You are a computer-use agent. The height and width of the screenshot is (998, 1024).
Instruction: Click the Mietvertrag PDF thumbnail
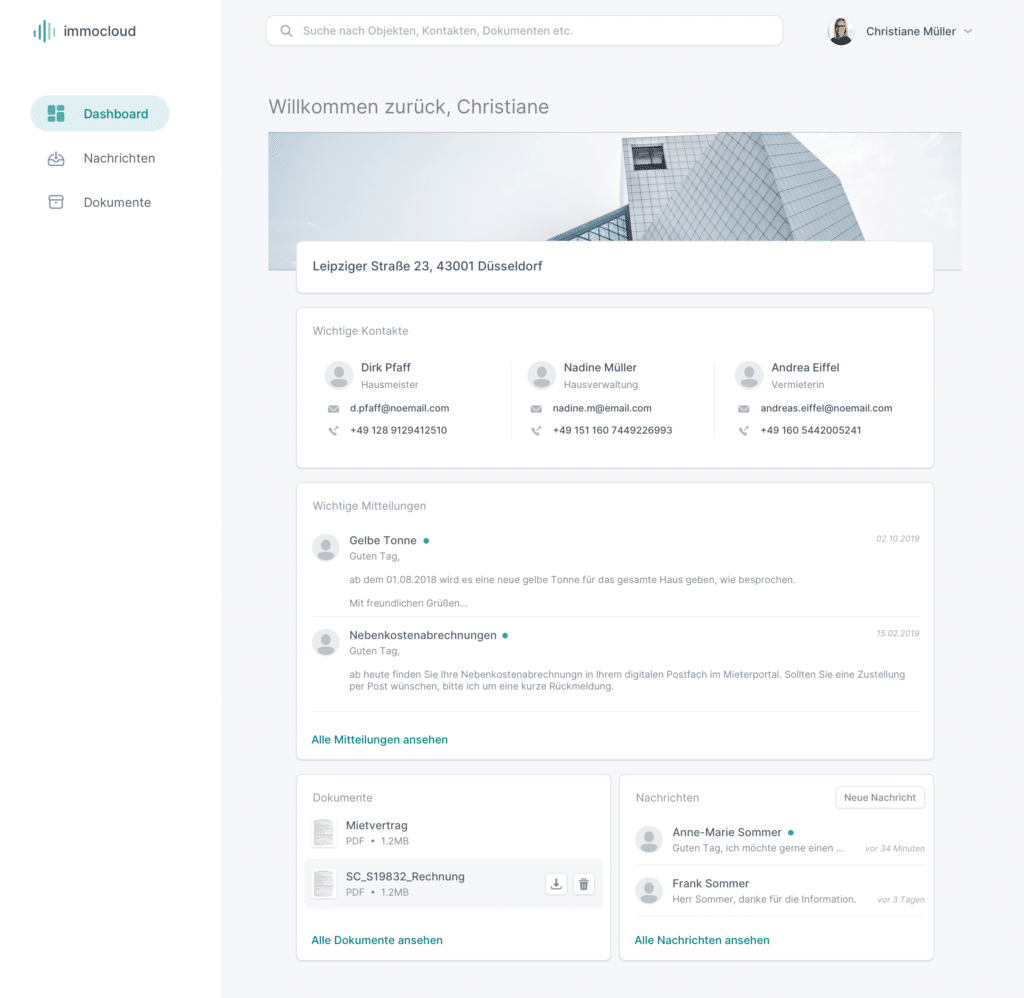click(x=324, y=833)
